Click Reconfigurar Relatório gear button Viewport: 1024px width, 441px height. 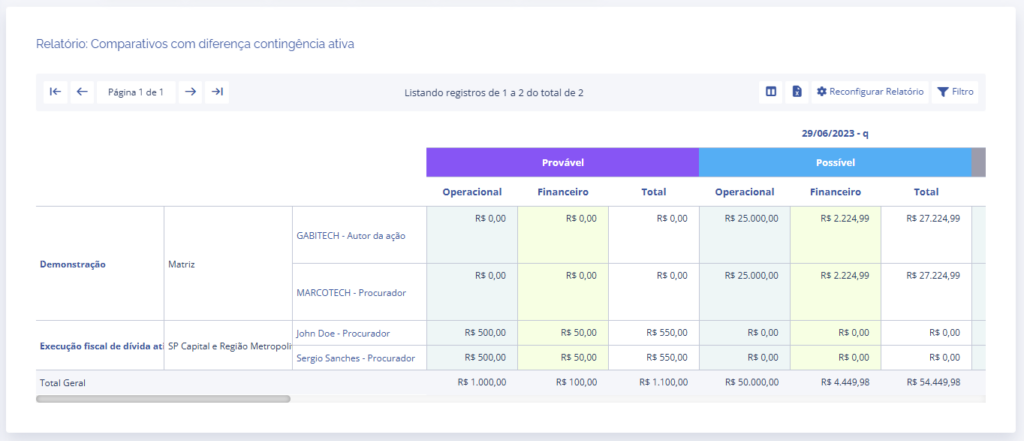(x=870, y=92)
